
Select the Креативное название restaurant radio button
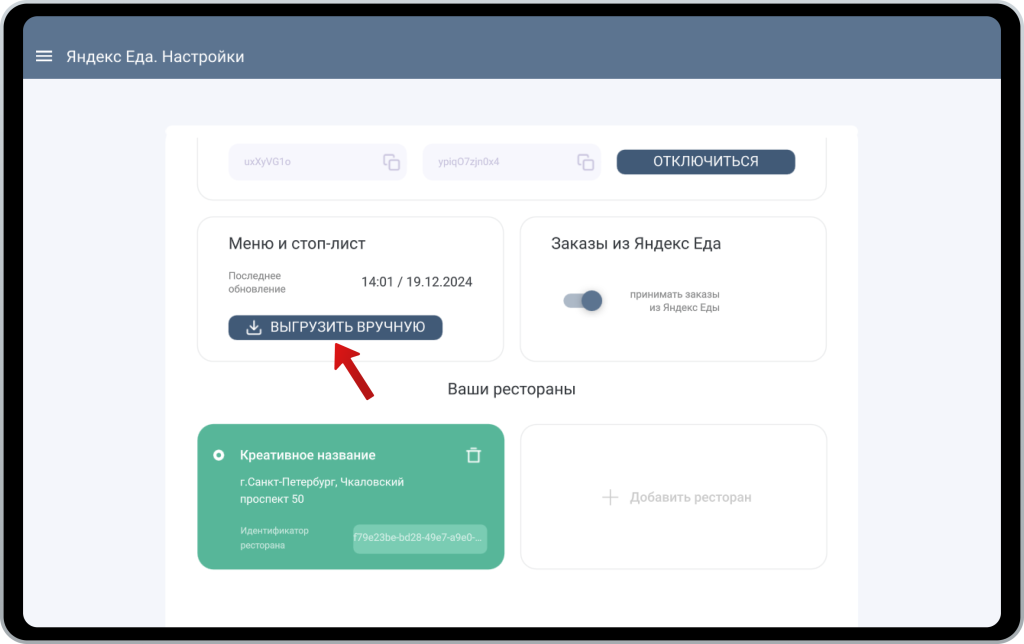(x=219, y=455)
